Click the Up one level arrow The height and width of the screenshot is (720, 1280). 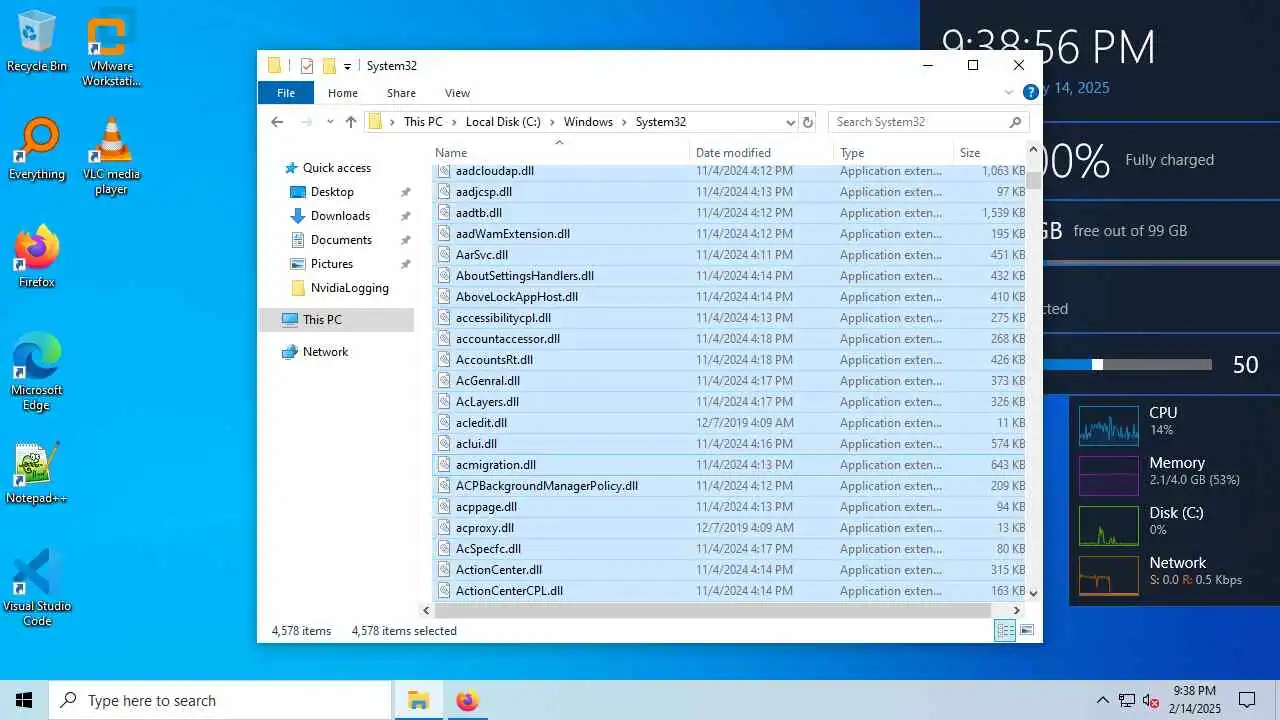[350, 122]
